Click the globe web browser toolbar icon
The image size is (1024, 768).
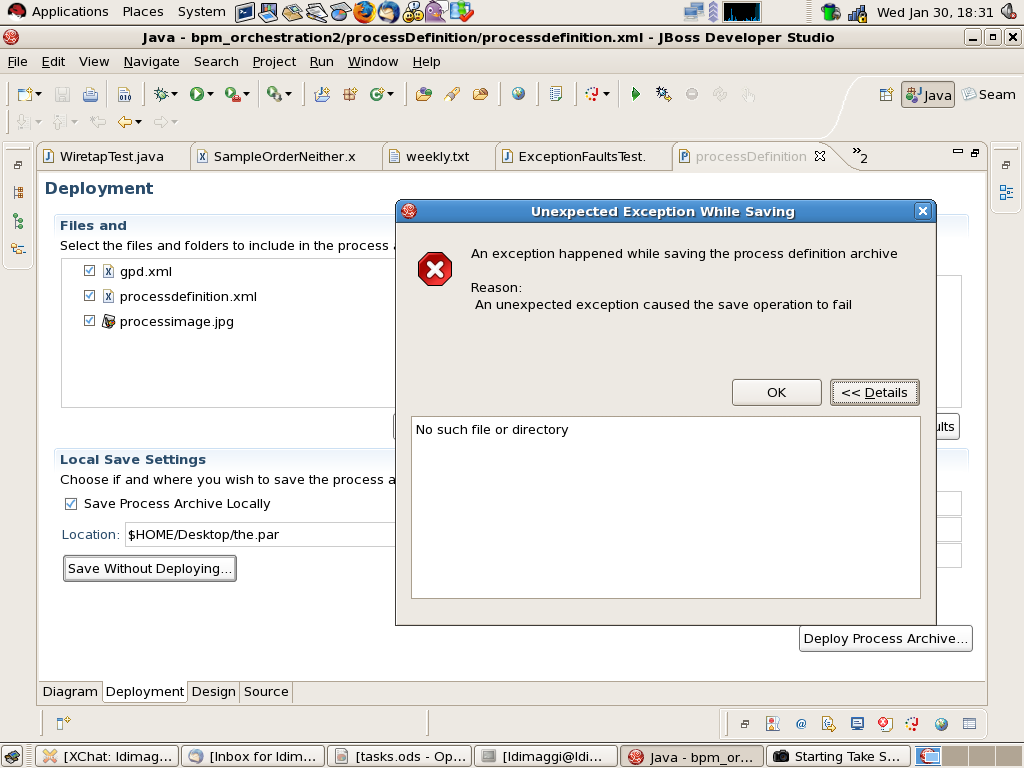click(x=519, y=94)
